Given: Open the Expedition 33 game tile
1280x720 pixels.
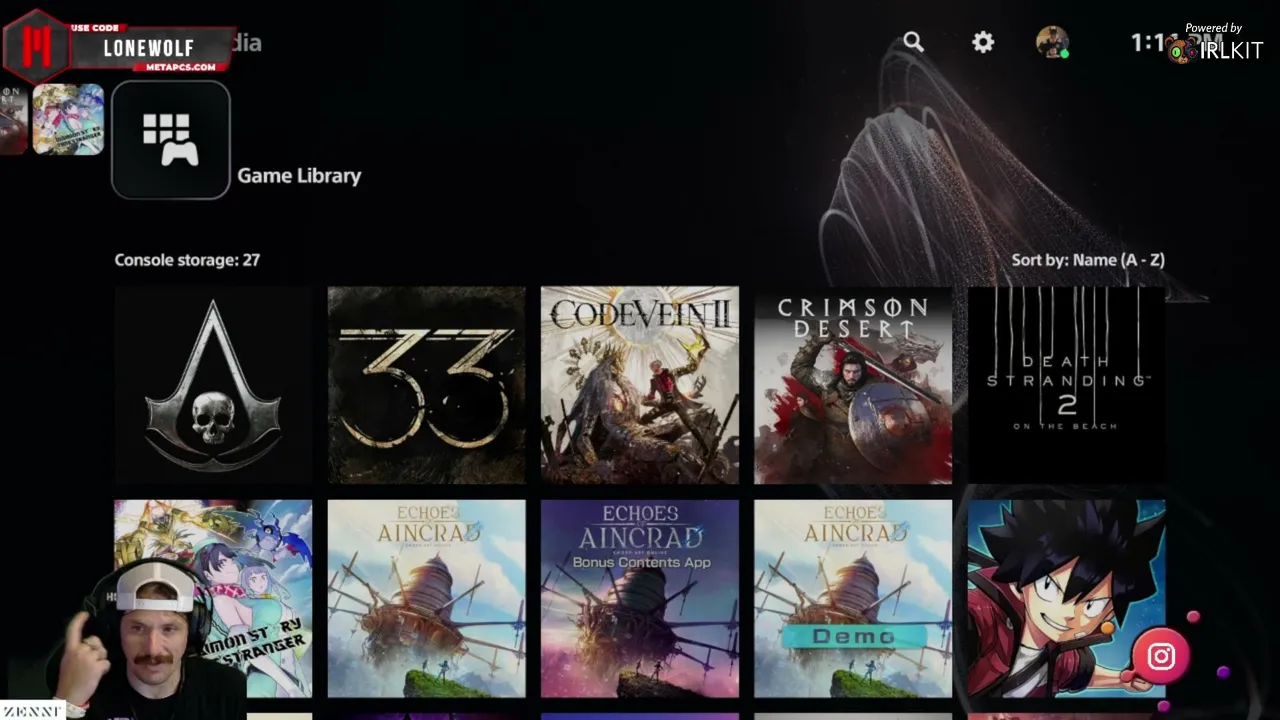Looking at the screenshot, I should tap(426, 386).
